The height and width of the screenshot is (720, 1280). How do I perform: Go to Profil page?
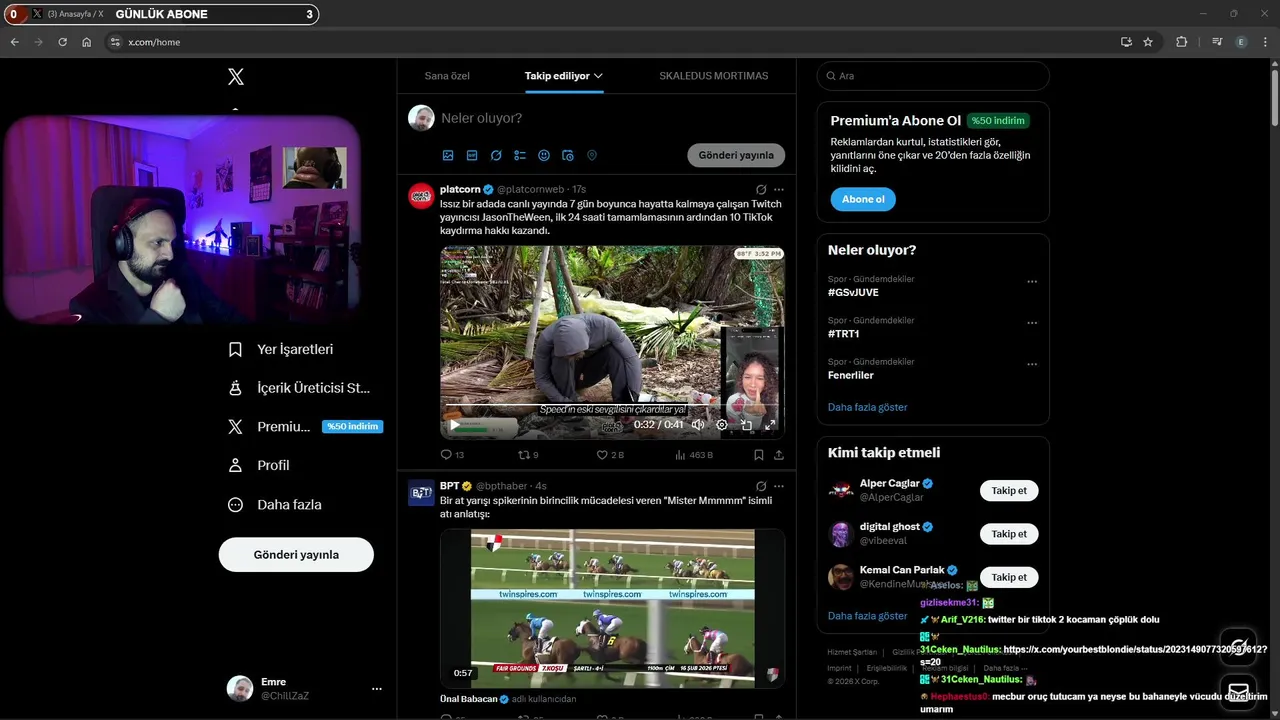pyautogui.click(x=259, y=465)
